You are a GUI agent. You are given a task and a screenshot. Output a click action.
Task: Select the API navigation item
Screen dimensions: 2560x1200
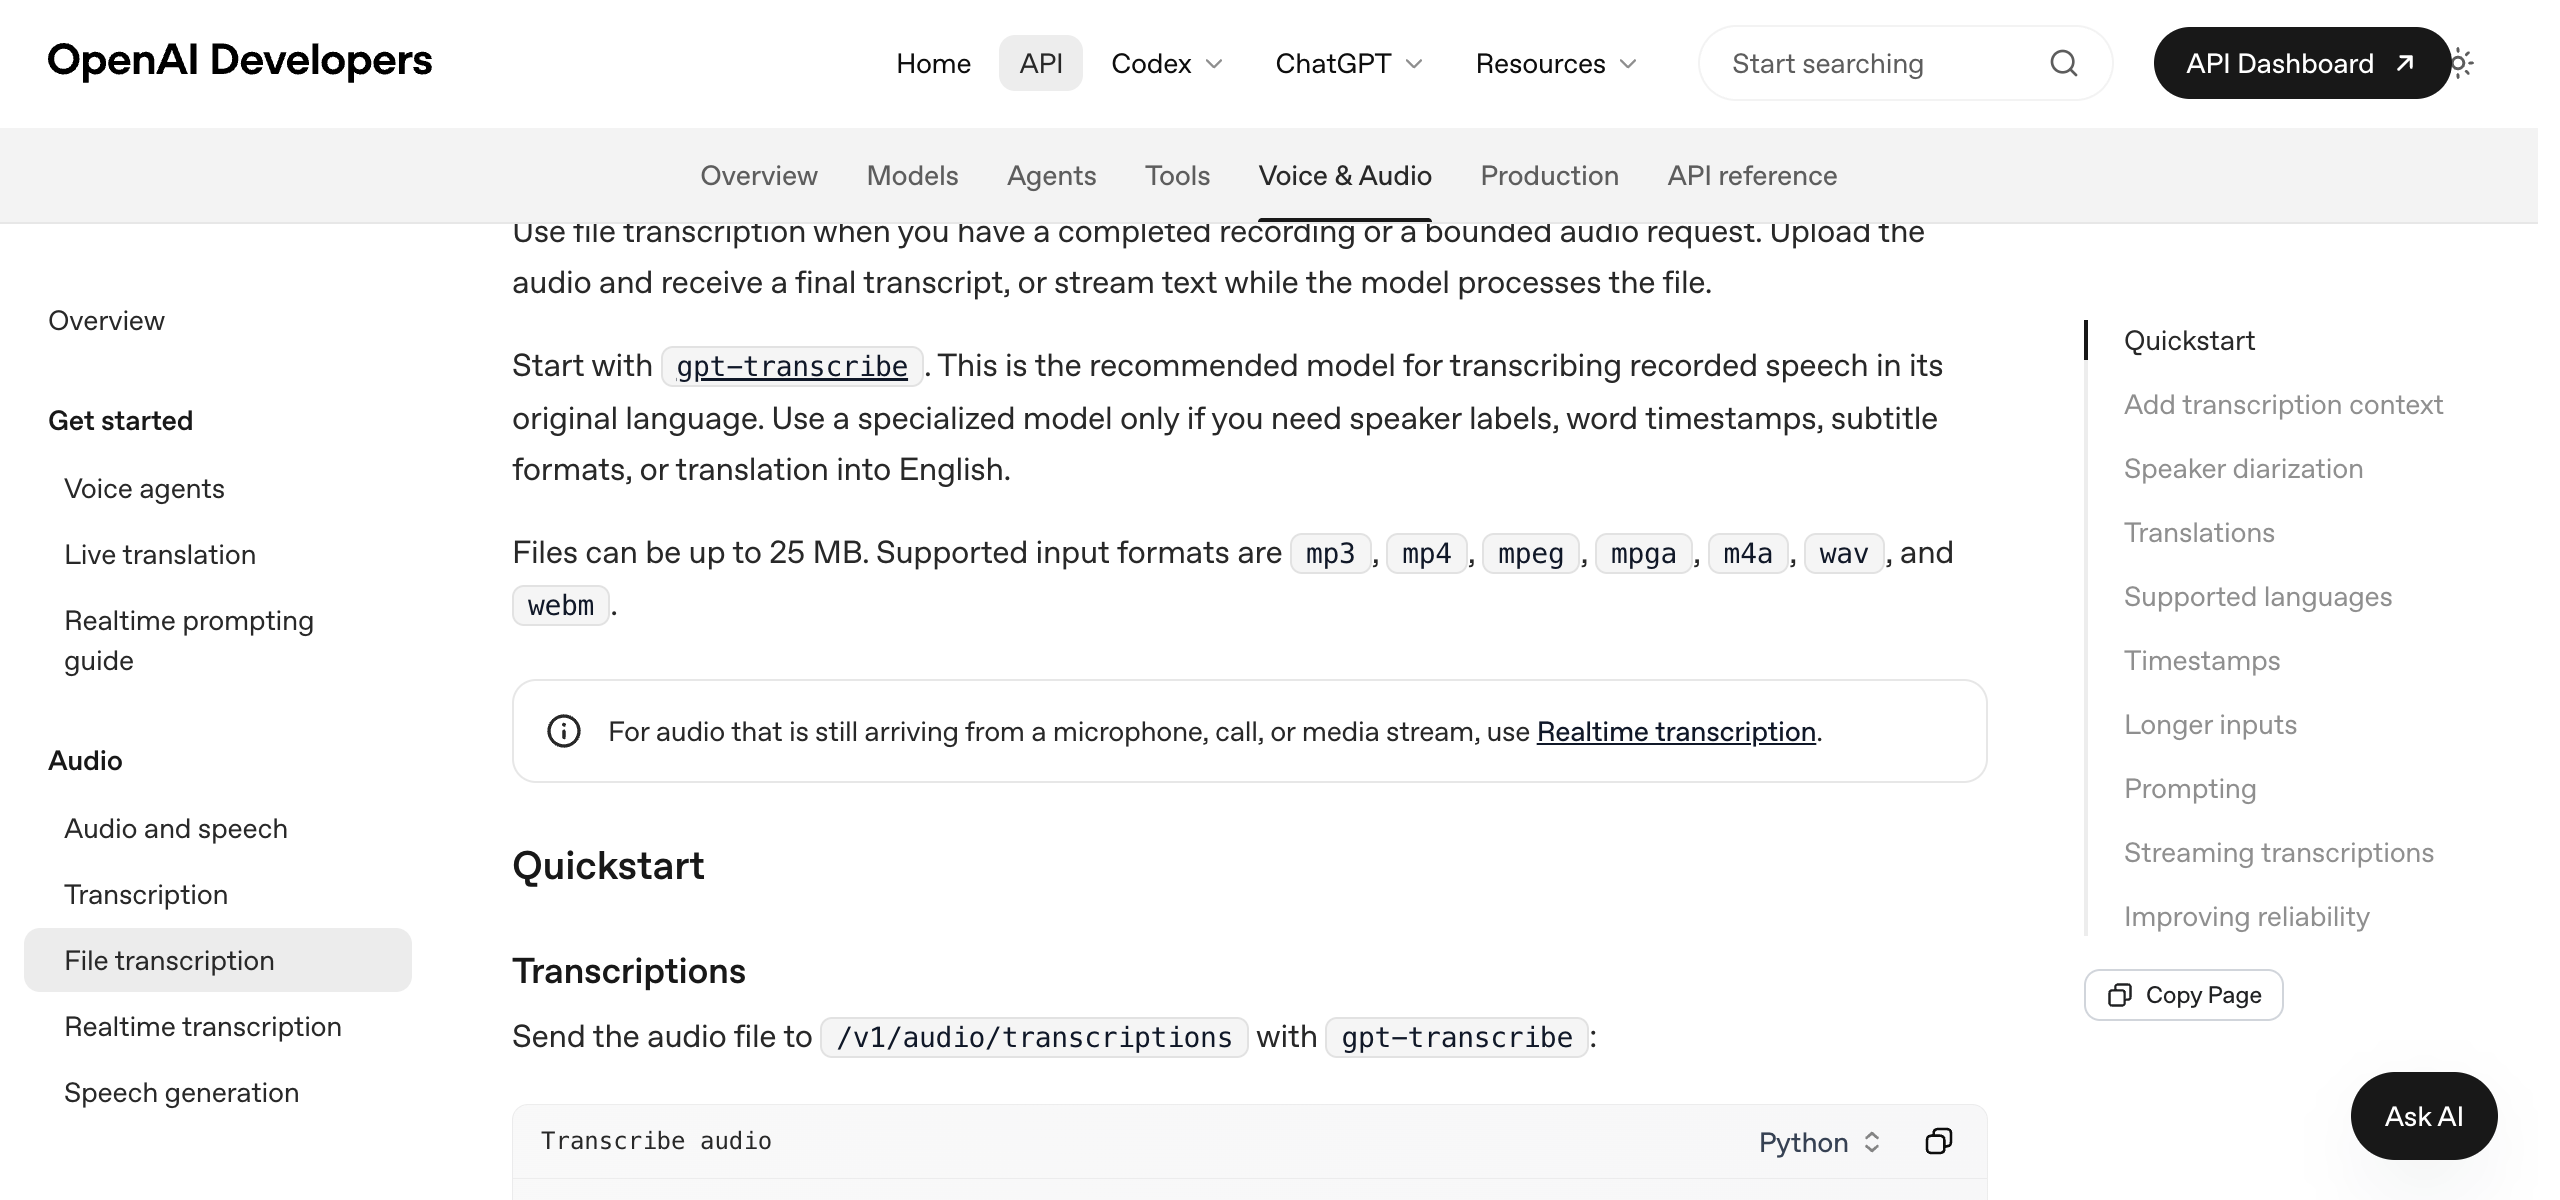[x=1041, y=63]
